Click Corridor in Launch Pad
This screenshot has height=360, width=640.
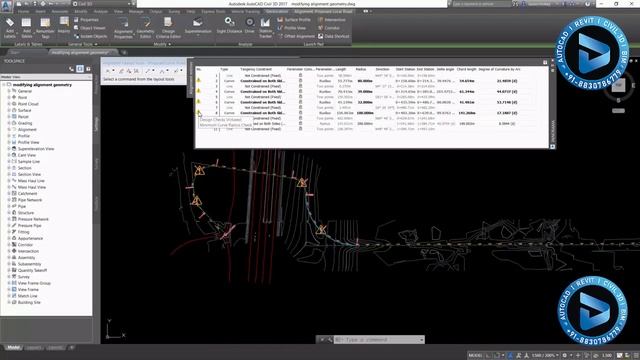[x=329, y=28]
